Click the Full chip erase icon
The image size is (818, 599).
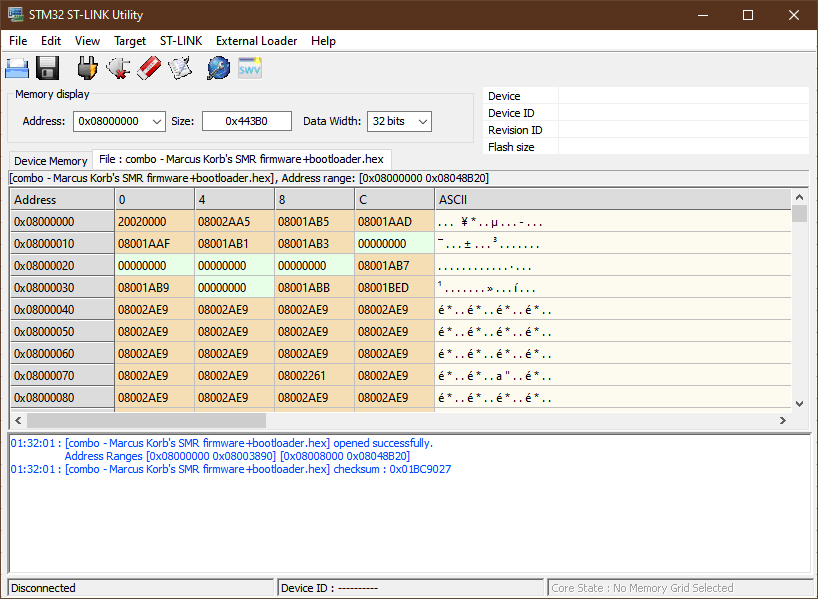click(x=149, y=68)
